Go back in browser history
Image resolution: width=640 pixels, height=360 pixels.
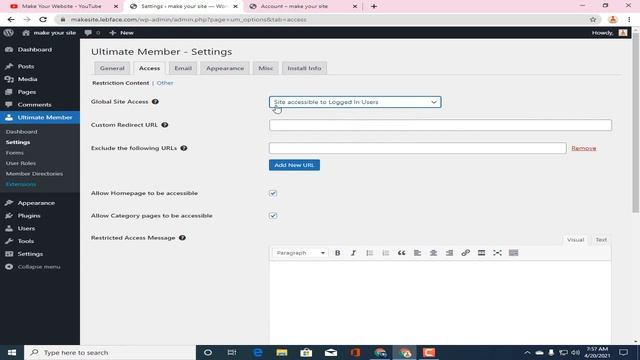coord(11,20)
